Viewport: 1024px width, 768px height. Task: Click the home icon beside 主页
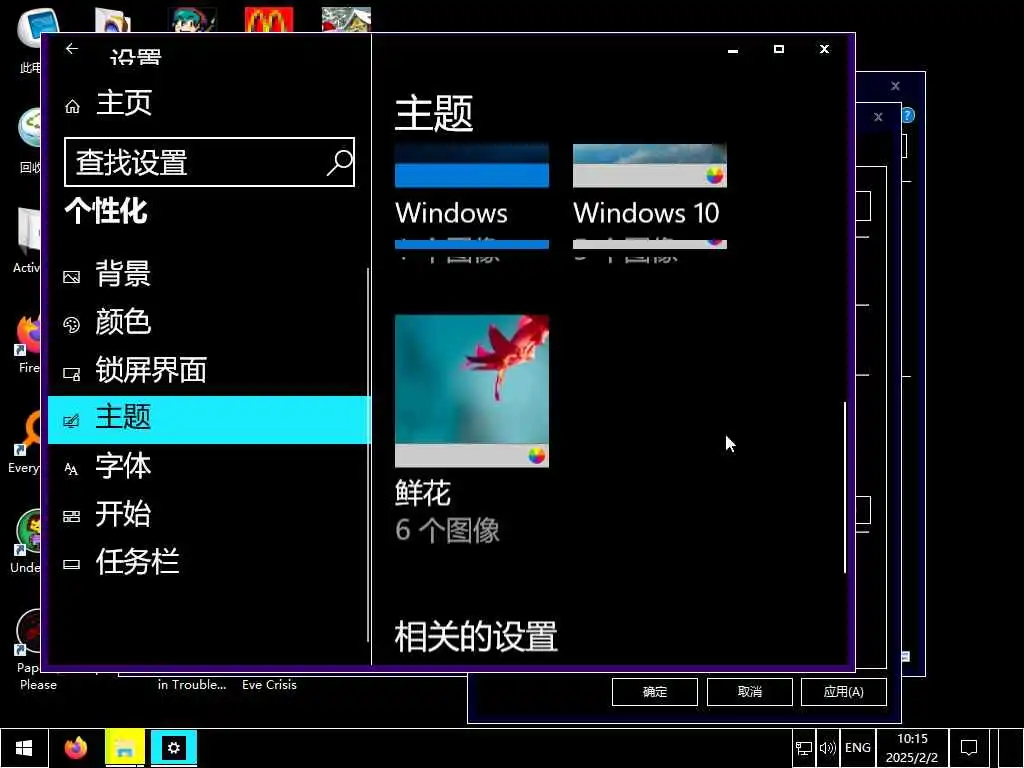click(x=72, y=106)
